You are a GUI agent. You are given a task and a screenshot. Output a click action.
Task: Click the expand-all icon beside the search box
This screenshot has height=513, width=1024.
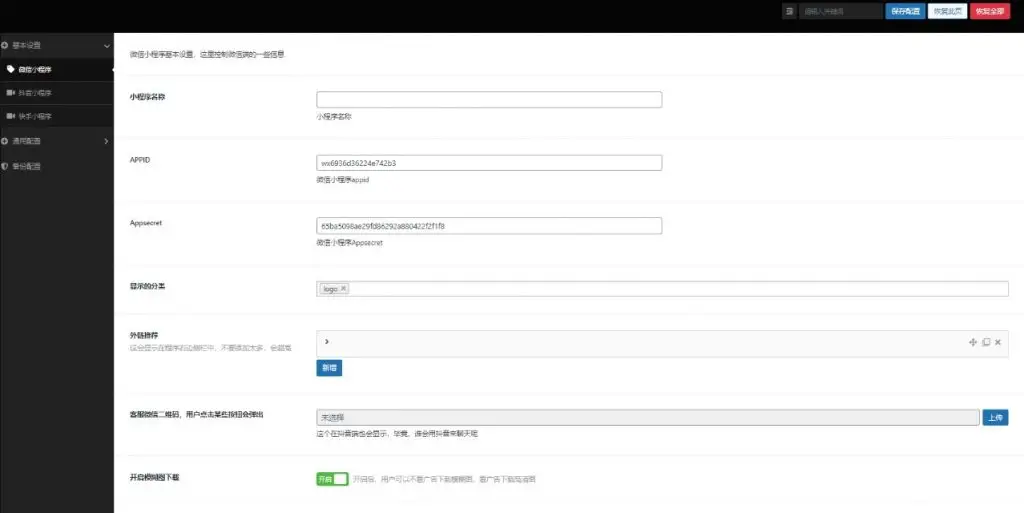coord(790,11)
